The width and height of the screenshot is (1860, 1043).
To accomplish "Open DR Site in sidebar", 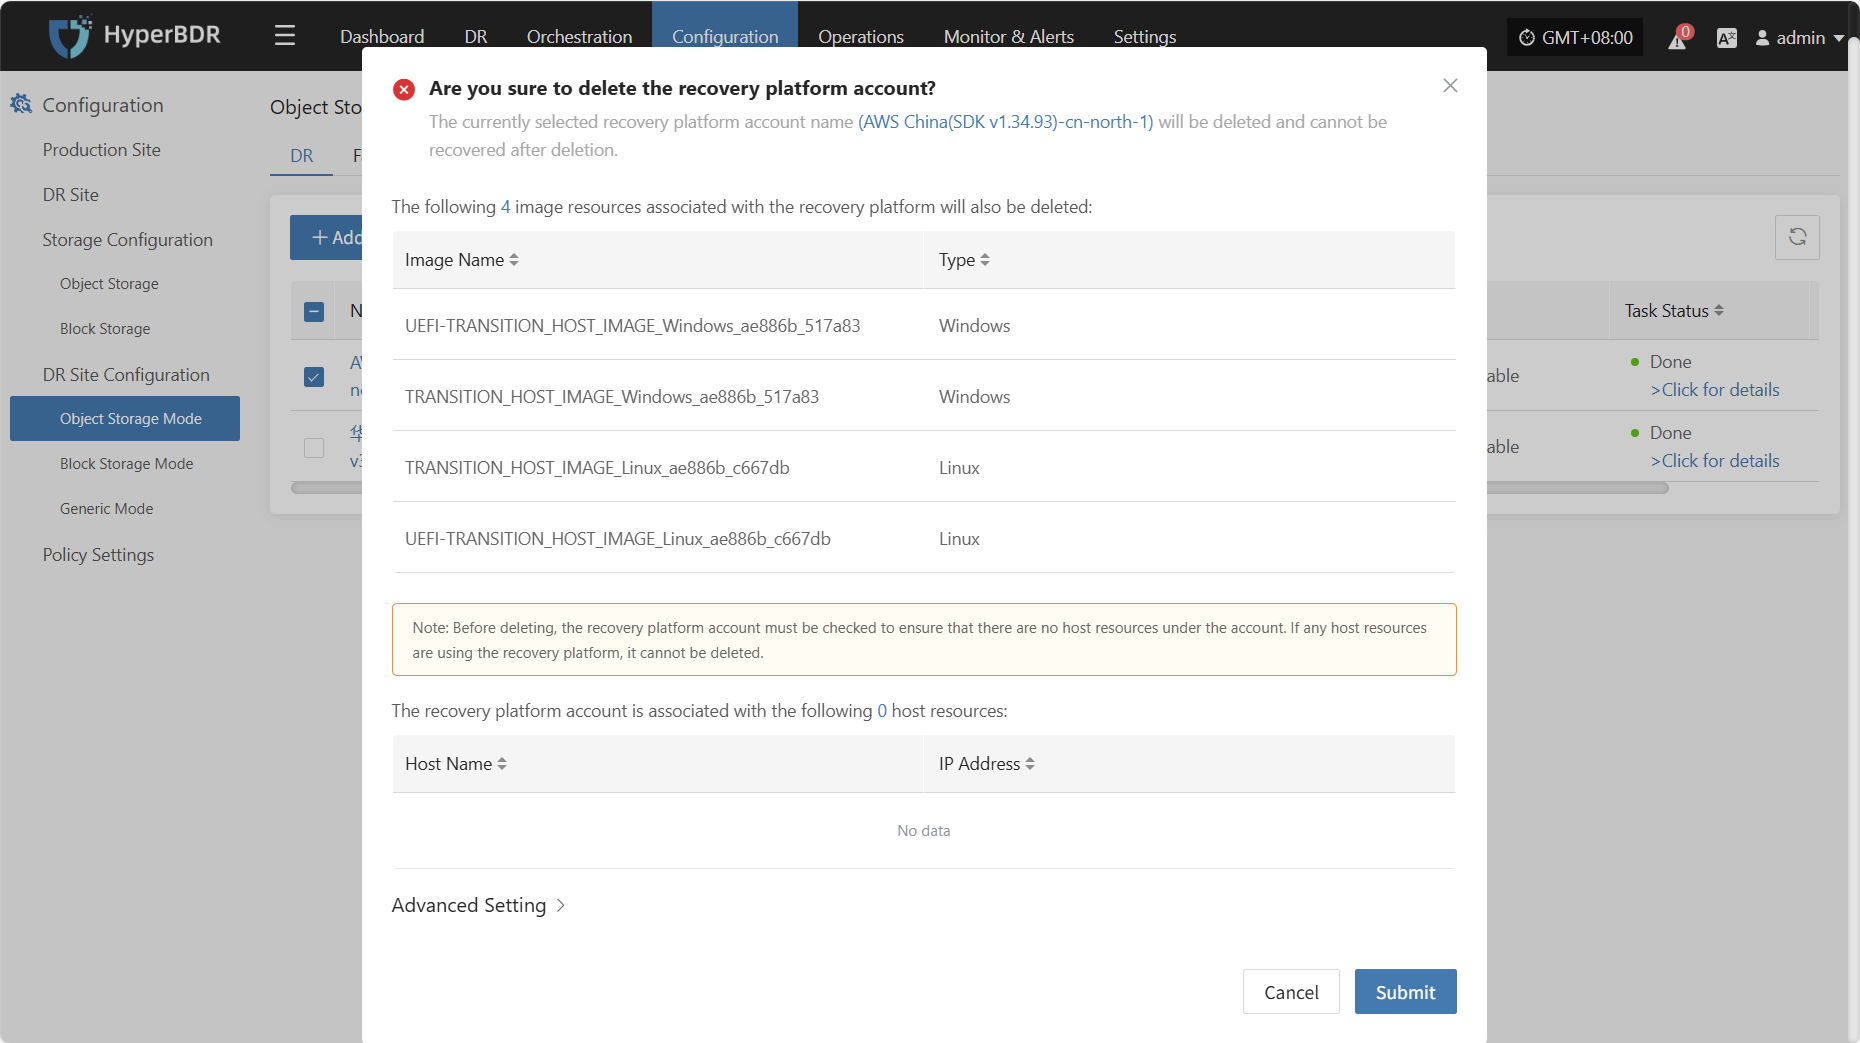I will [x=71, y=195].
